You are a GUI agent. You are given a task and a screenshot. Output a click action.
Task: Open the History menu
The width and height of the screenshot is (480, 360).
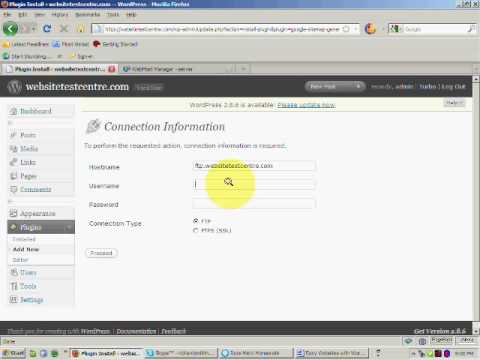tap(60, 15)
